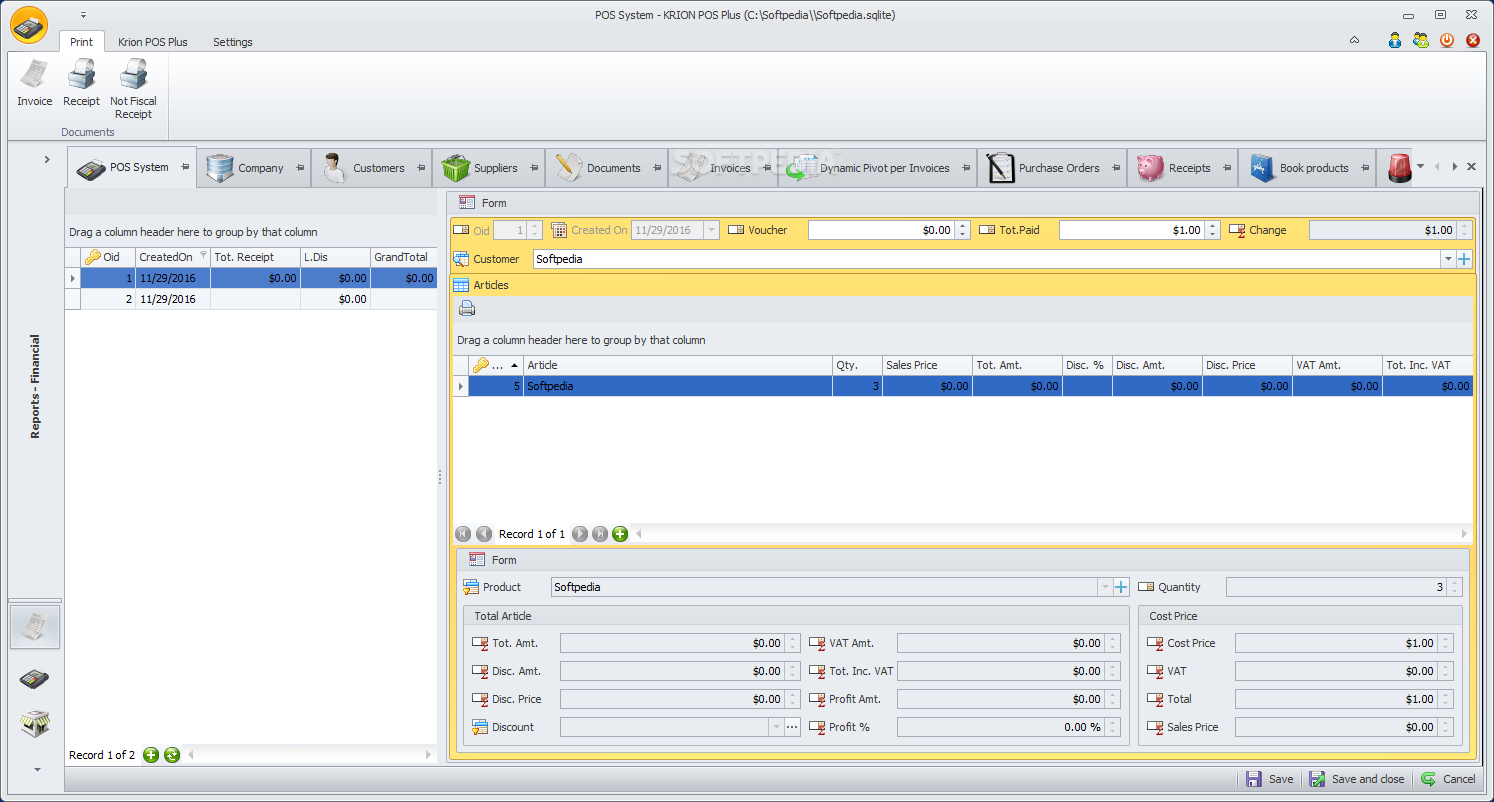Switch to the Print ribbon tab

(x=82, y=42)
